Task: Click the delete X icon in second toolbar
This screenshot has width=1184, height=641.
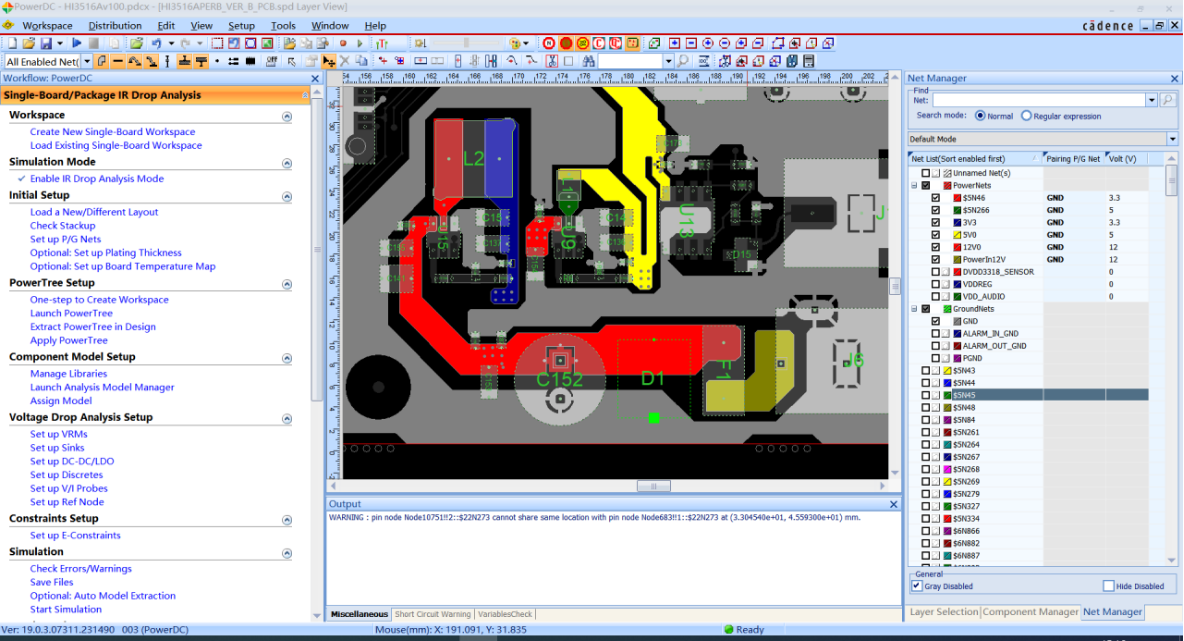Action: [344, 61]
